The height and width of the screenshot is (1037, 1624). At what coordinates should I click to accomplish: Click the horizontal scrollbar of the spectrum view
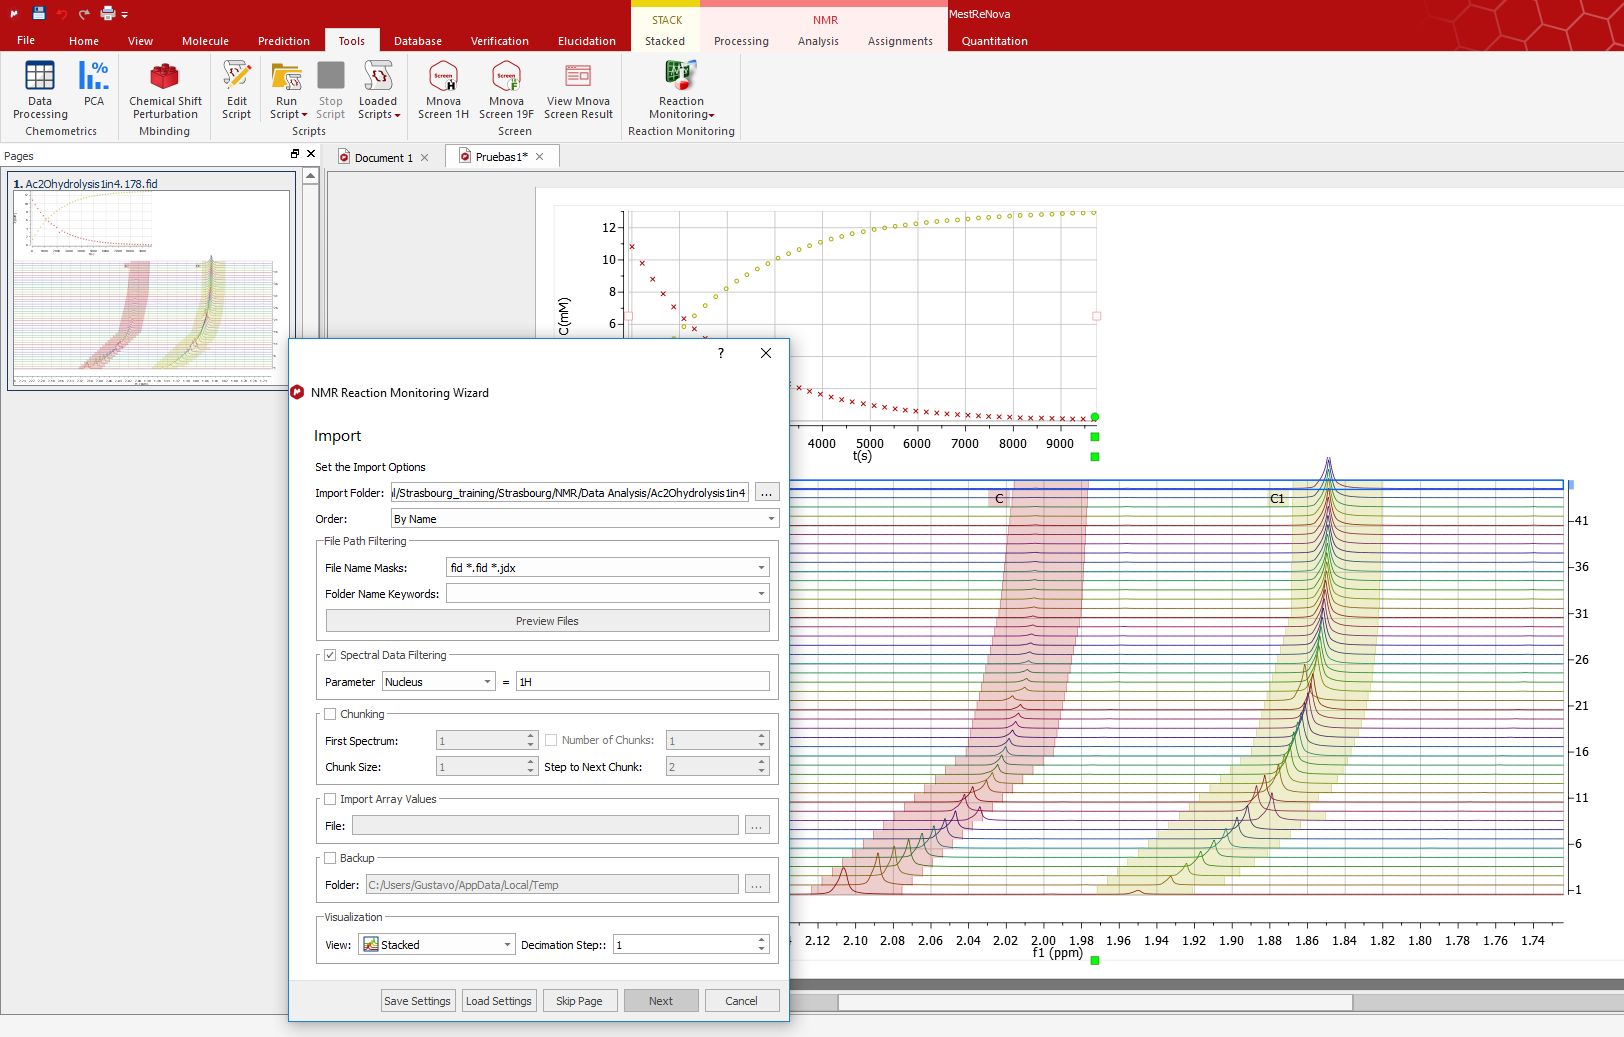[x=1095, y=1002]
